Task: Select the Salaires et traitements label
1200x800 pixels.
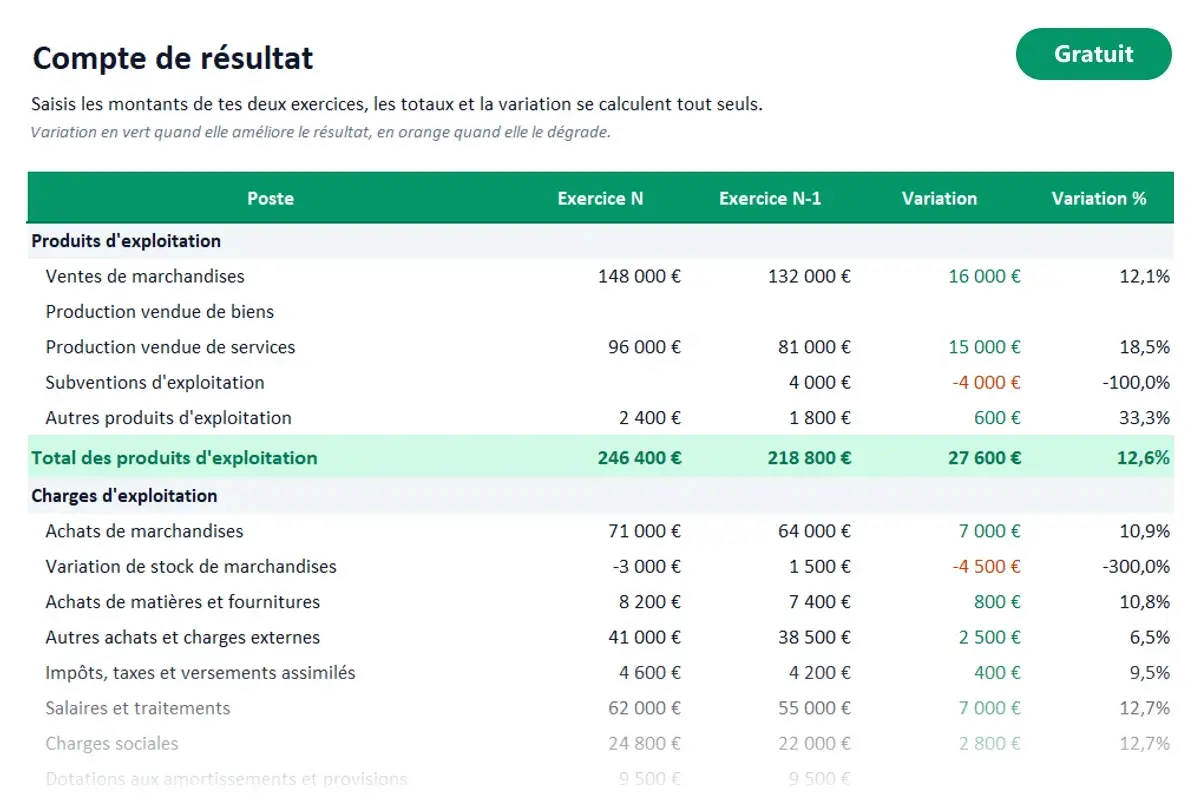Action: pyautogui.click(x=138, y=708)
